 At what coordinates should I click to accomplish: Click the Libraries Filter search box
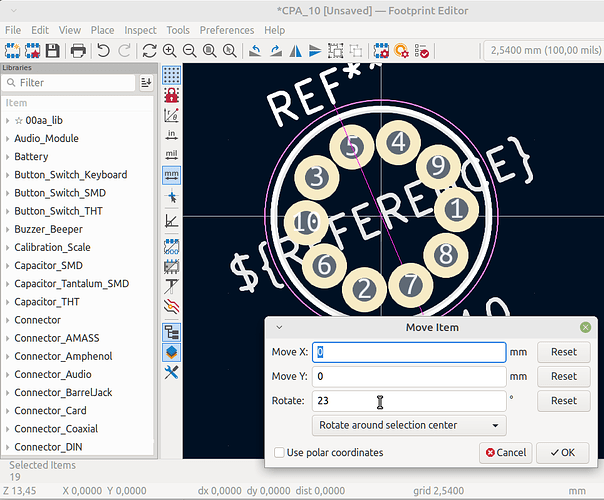tap(69, 82)
